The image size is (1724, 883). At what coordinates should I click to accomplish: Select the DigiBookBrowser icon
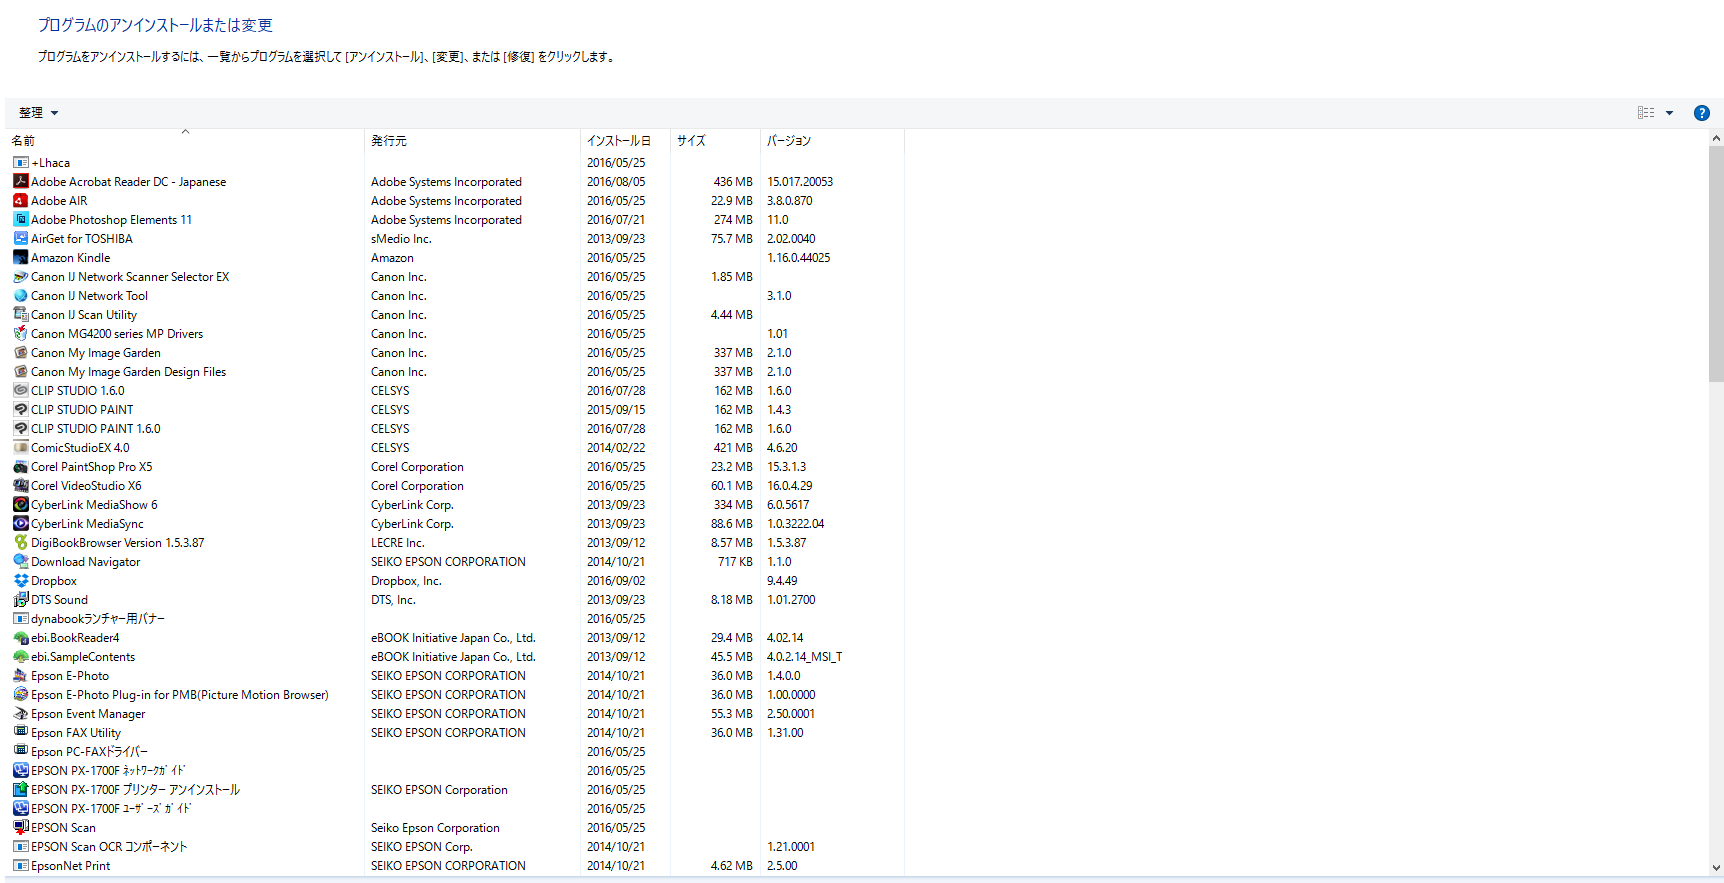tap(20, 542)
